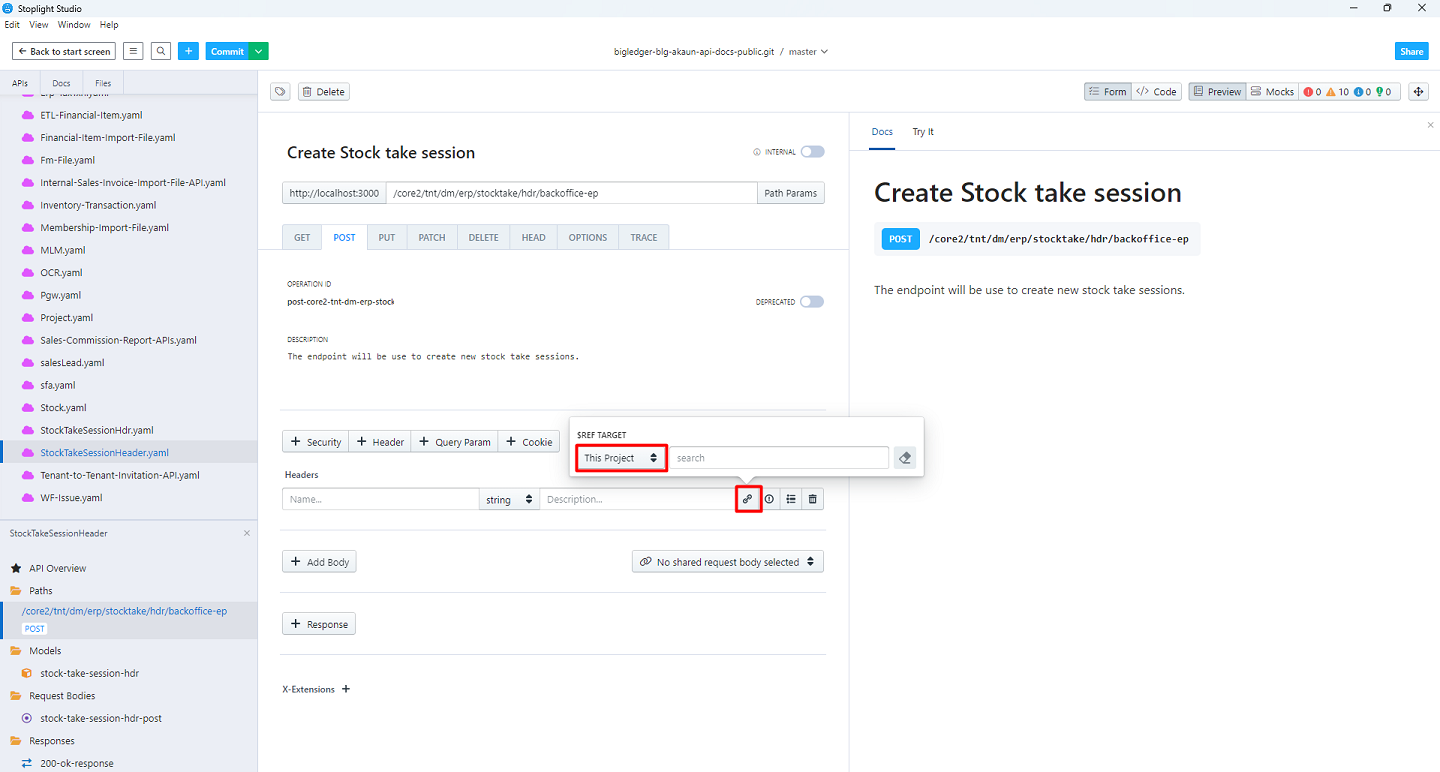Click the Add Body button

click(319, 562)
